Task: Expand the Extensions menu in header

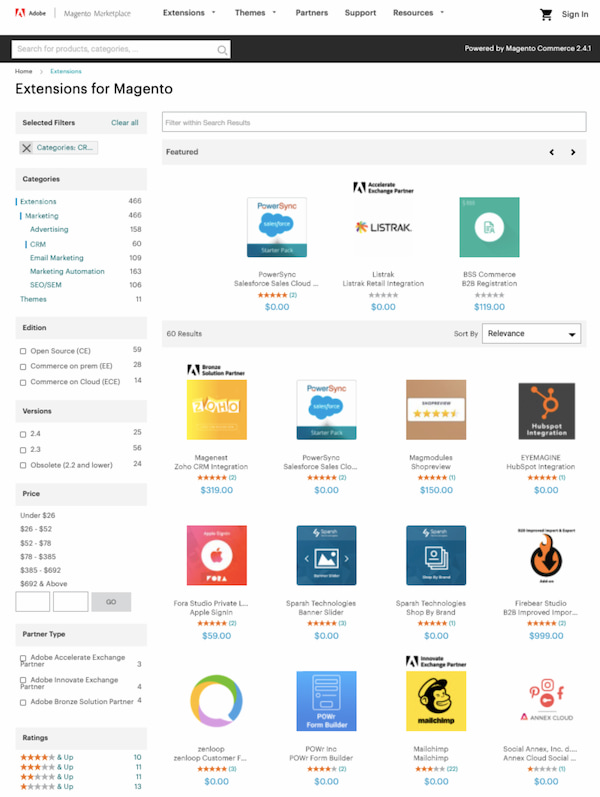Action: pyautogui.click(x=190, y=14)
